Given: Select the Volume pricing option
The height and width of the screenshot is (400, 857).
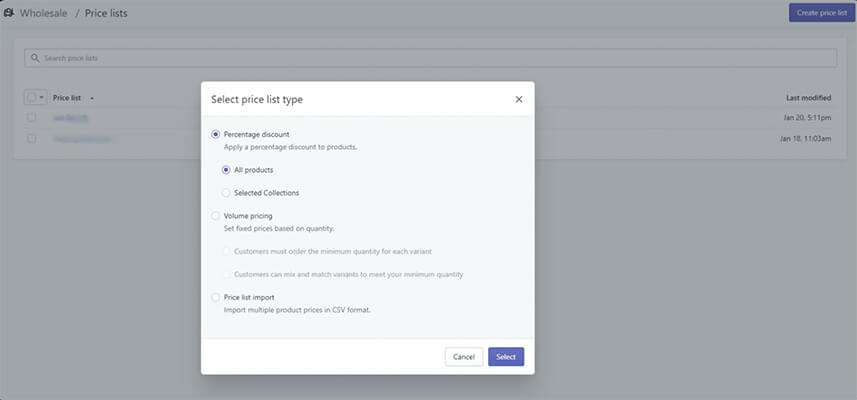Looking at the screenshot, I should pyautogui.click(x=216, y=216).
